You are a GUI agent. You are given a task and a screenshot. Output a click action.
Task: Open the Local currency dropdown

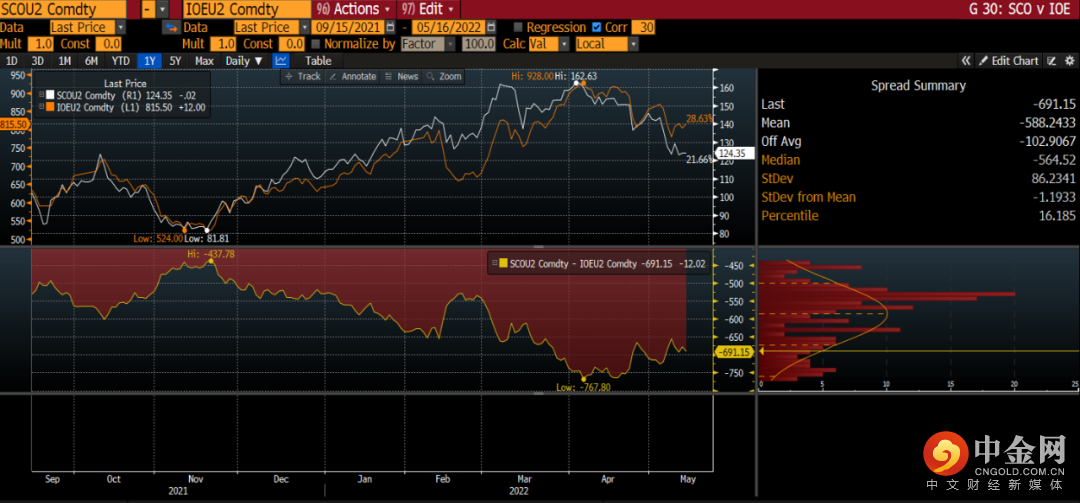(633, 44)
